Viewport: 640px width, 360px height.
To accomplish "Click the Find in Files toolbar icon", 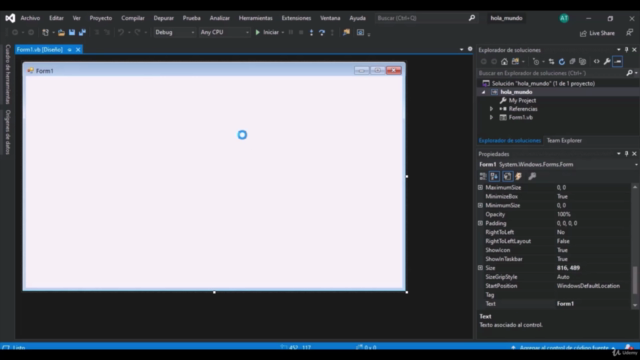I will [x=346, y=32].
